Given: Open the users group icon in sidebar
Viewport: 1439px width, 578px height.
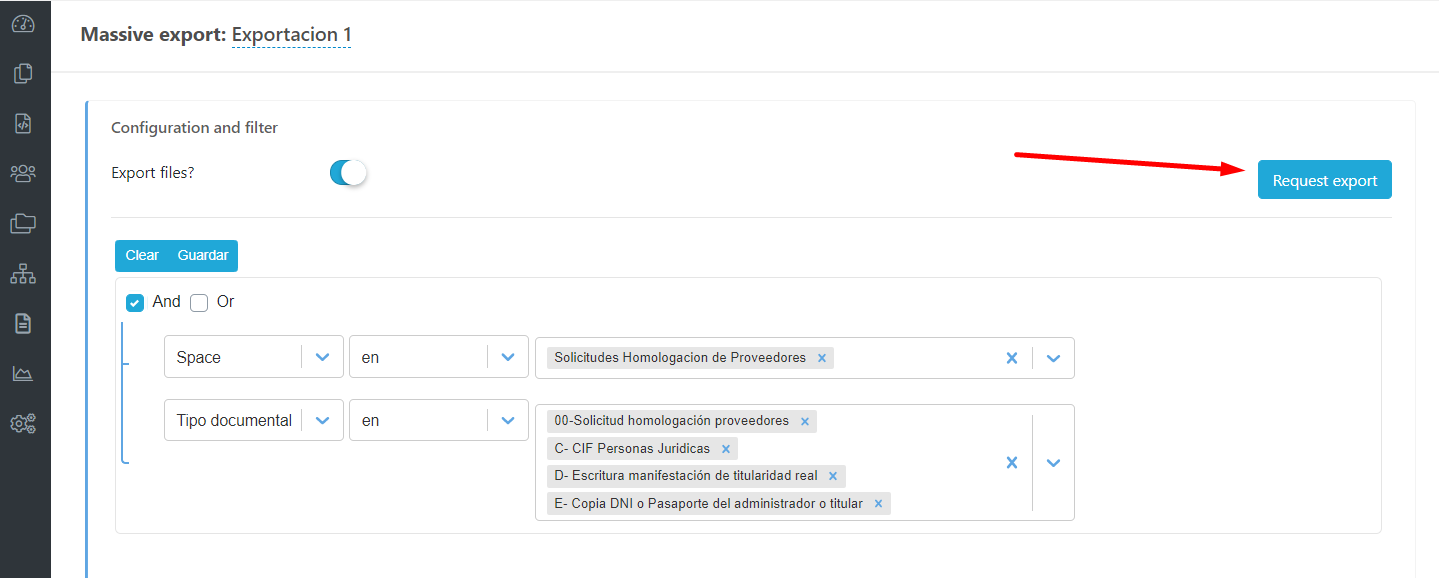Looking at the screenshot, I should (x=23, y=173).
